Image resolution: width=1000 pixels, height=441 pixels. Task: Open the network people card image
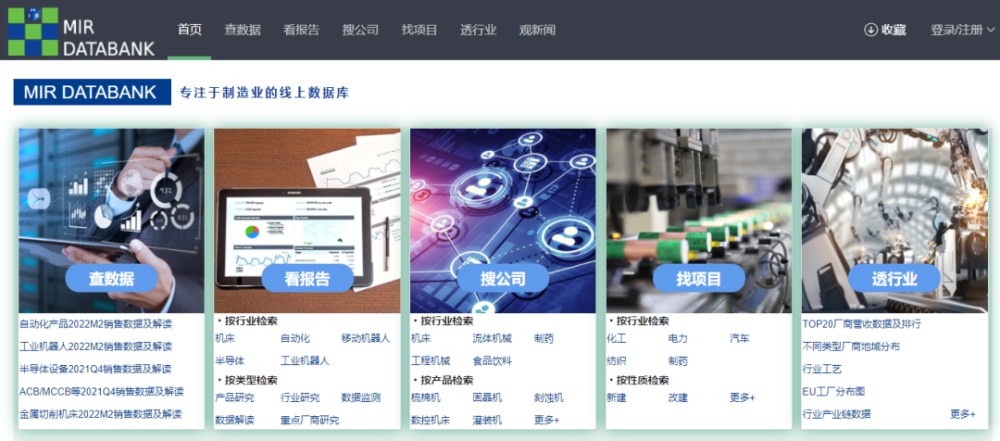click(x=503, y=221)
